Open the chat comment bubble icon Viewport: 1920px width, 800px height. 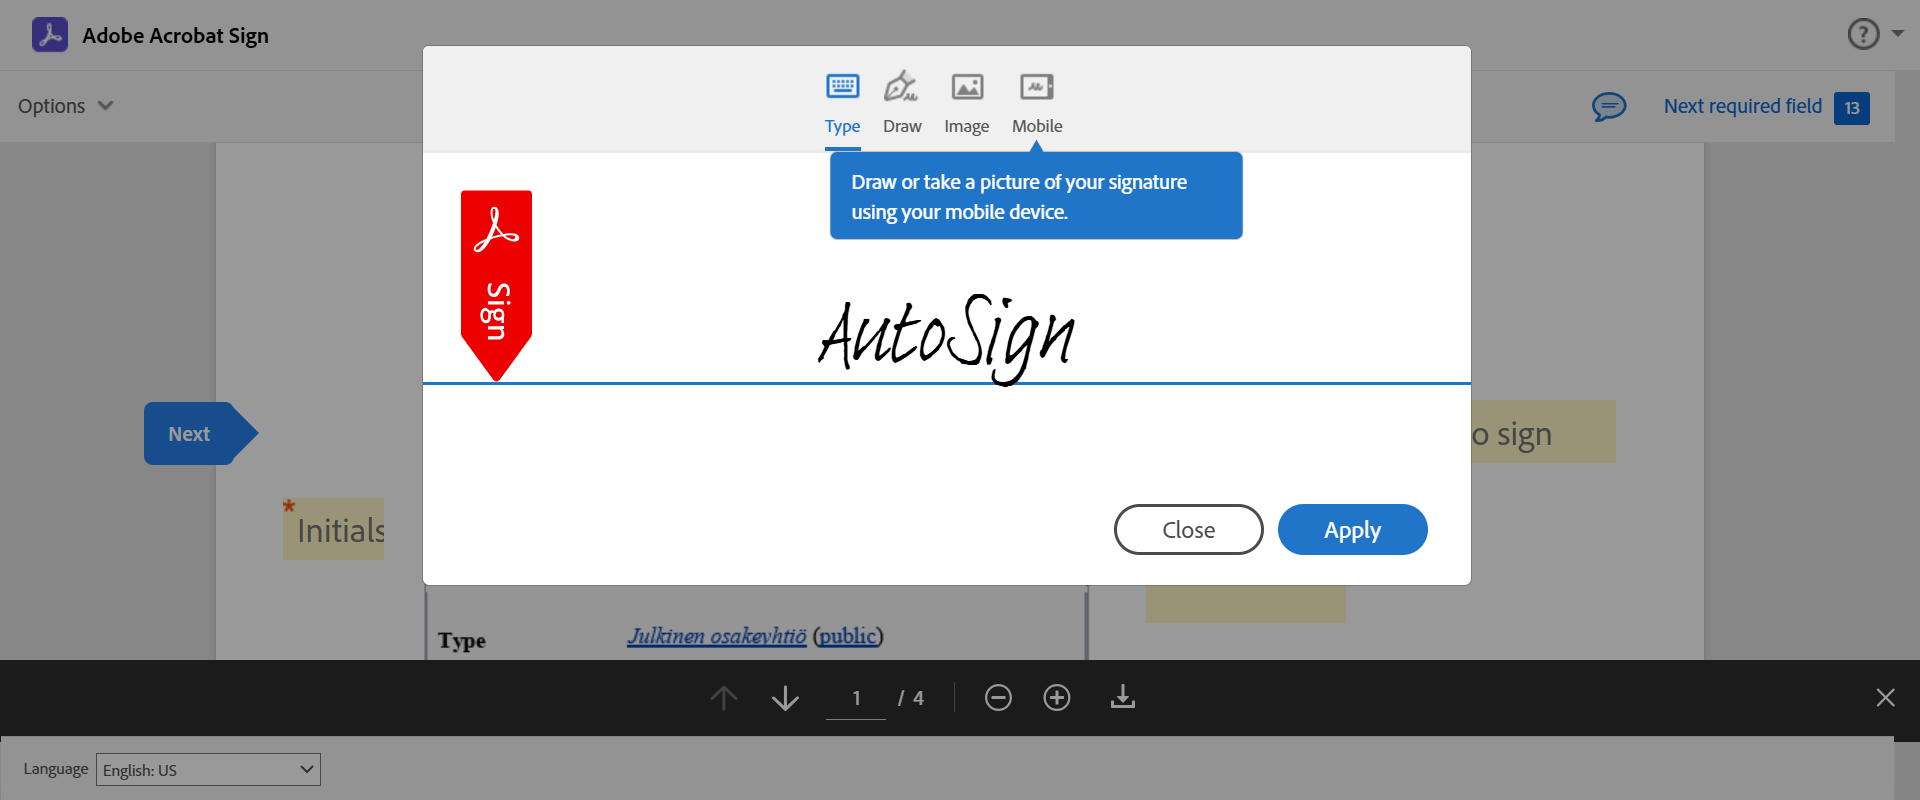1609,106
